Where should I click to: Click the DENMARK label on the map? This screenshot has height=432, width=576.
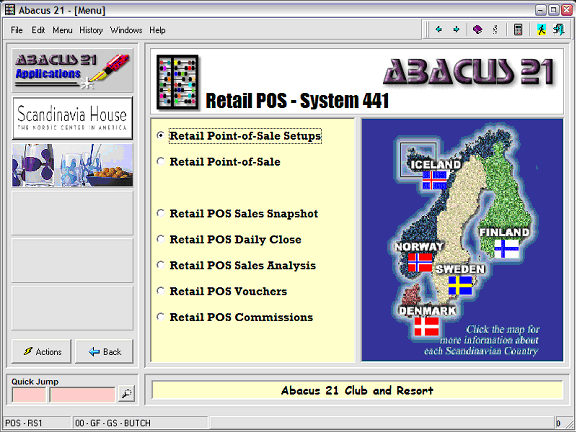click(428, 311)
